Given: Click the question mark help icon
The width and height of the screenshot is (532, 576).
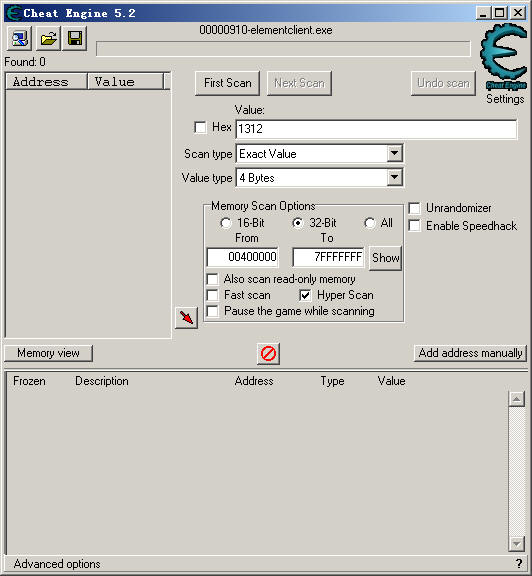Looking at the screenshot, I should pos(519,563).
